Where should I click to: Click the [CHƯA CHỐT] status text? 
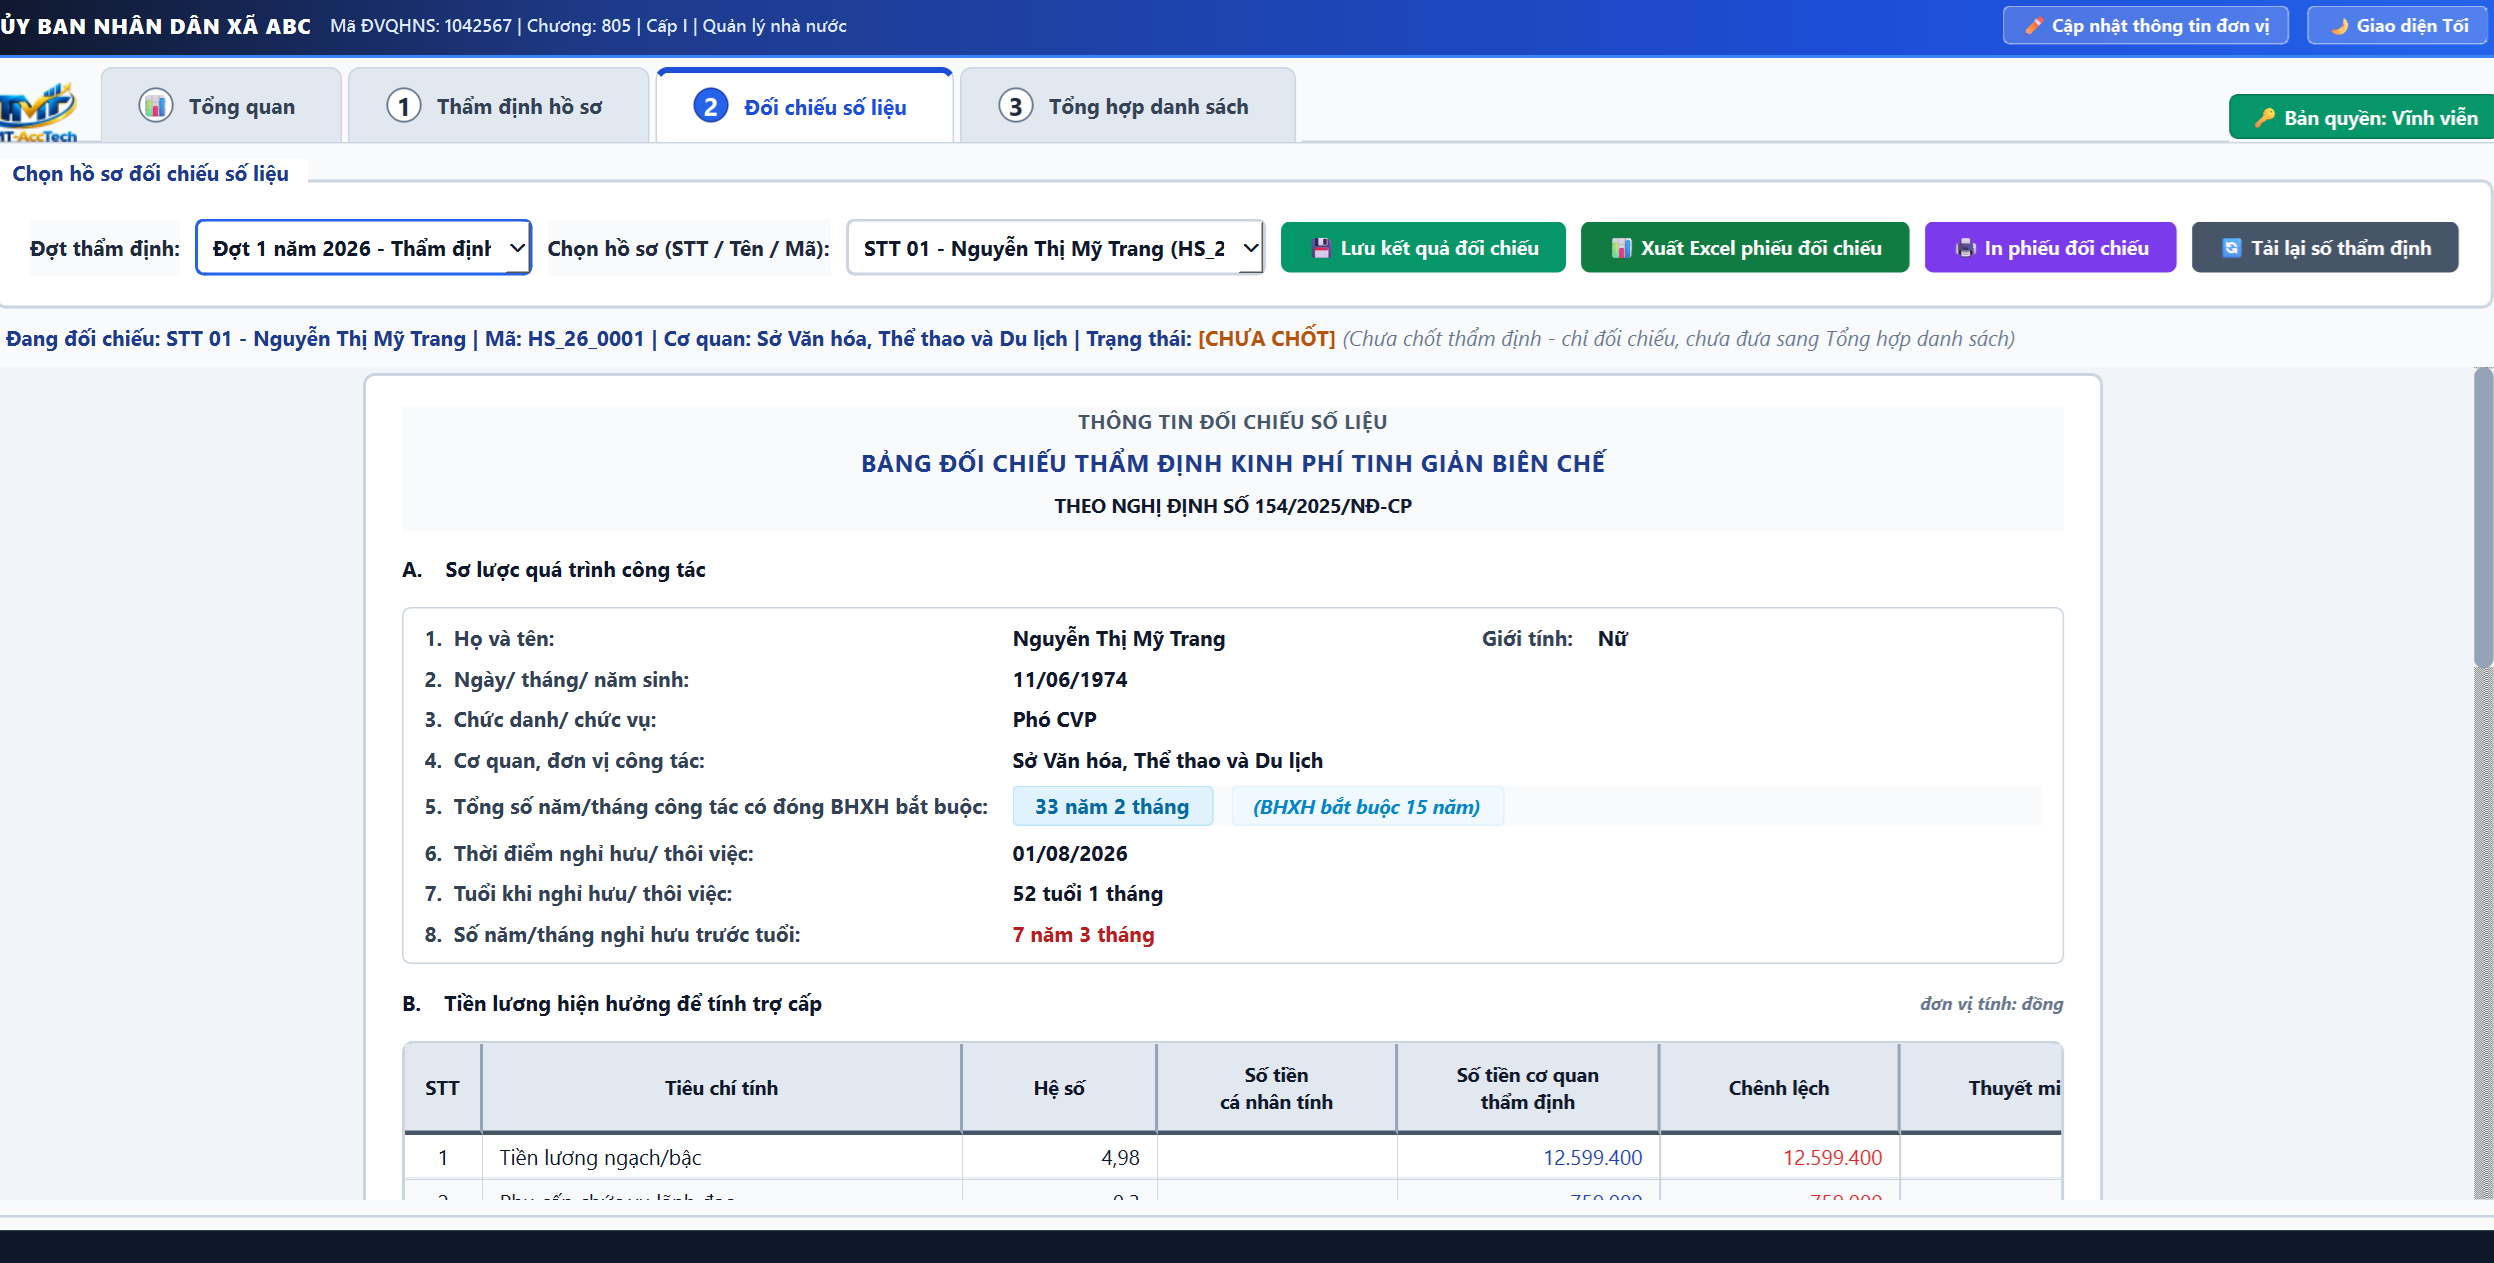click(1266, 339)
